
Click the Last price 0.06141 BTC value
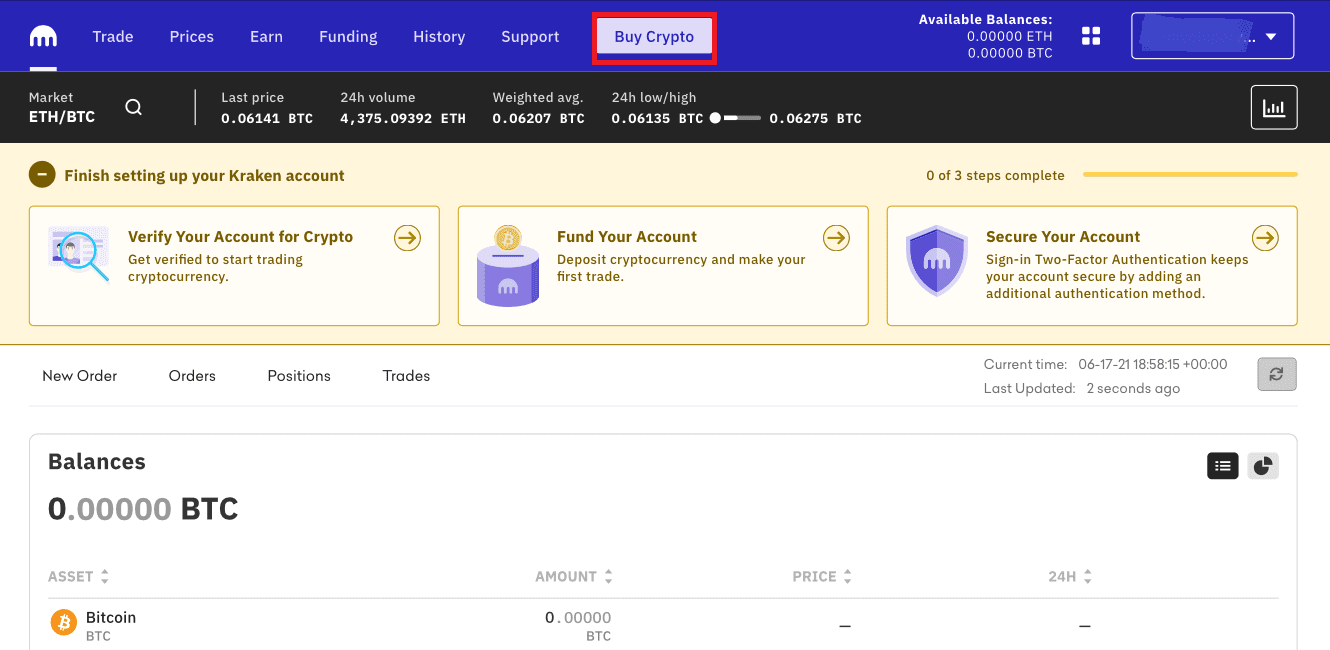(x=267, y=118)
